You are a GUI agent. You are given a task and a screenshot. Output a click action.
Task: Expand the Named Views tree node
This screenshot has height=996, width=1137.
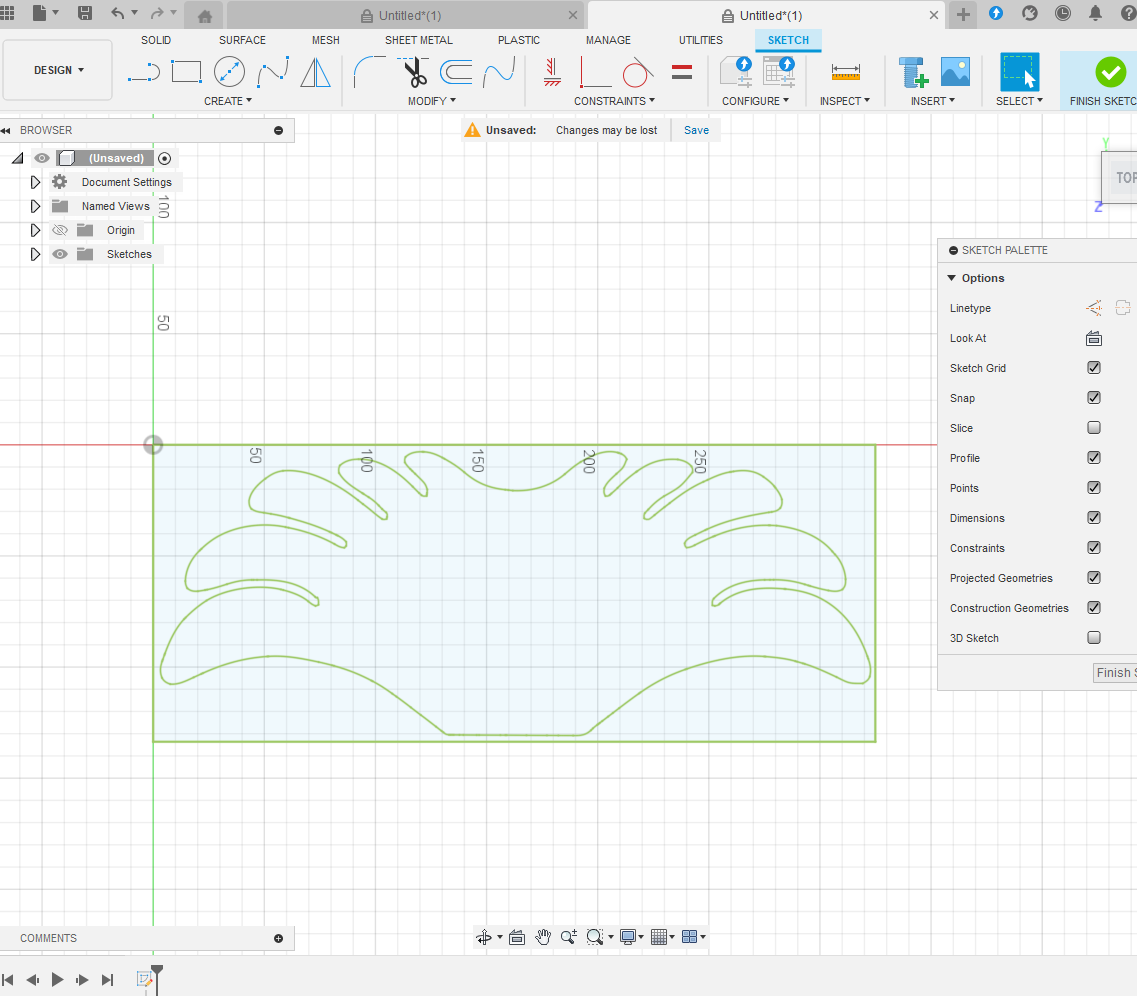(35, 207)
